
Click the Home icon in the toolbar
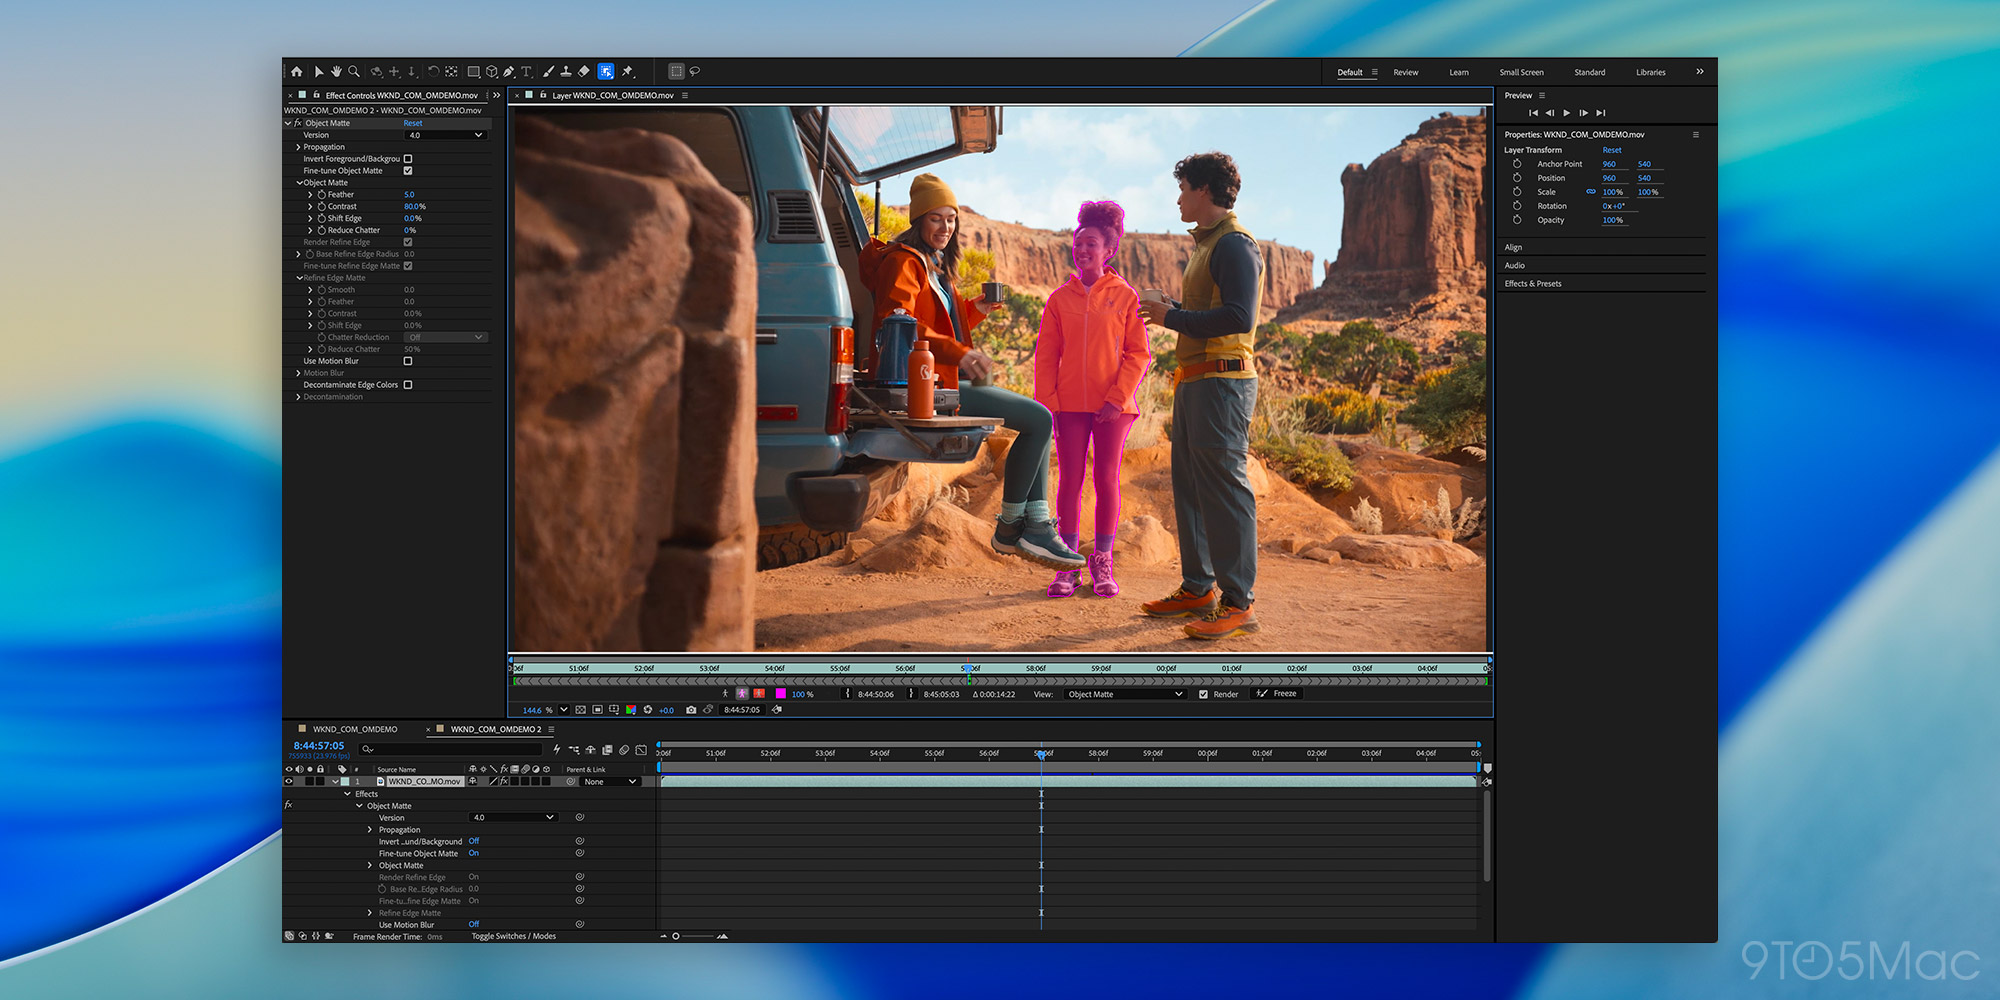297,72
